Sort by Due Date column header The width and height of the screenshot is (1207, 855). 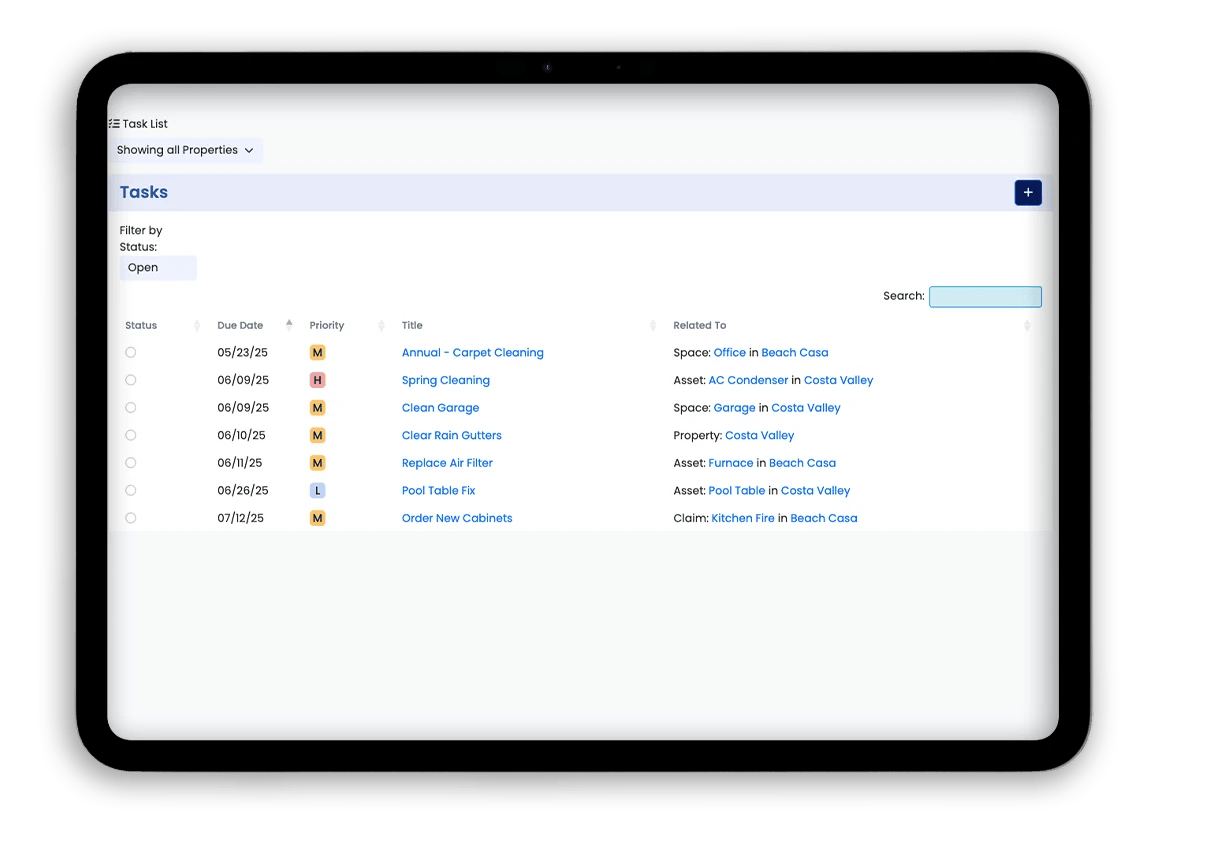point(240,326)
